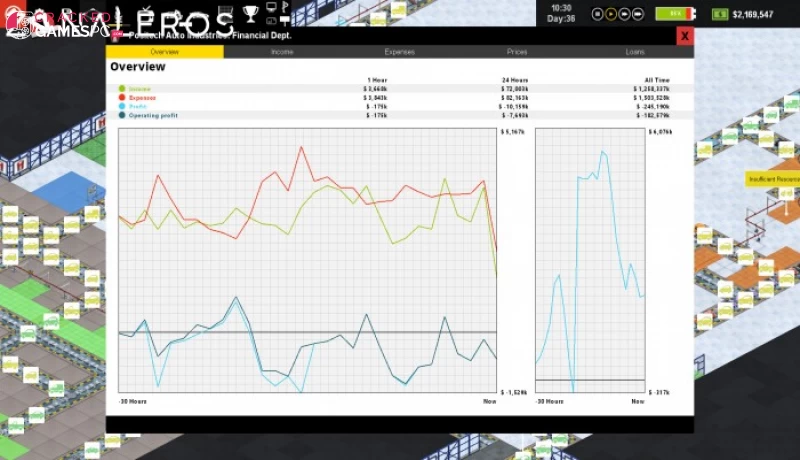Screen dimensions: 800x460
Task: Click the green battery power indicator
Action: tap(675, 14)
